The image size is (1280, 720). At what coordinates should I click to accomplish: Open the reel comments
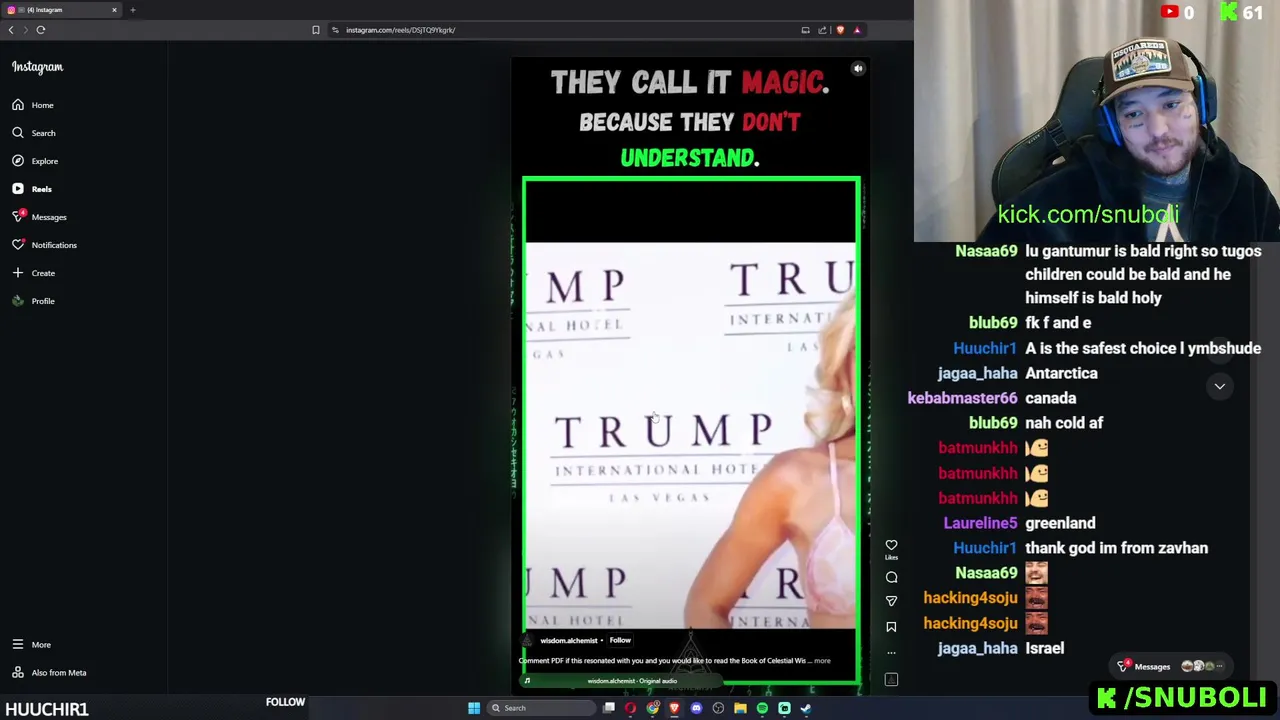(x=891, y=577)
